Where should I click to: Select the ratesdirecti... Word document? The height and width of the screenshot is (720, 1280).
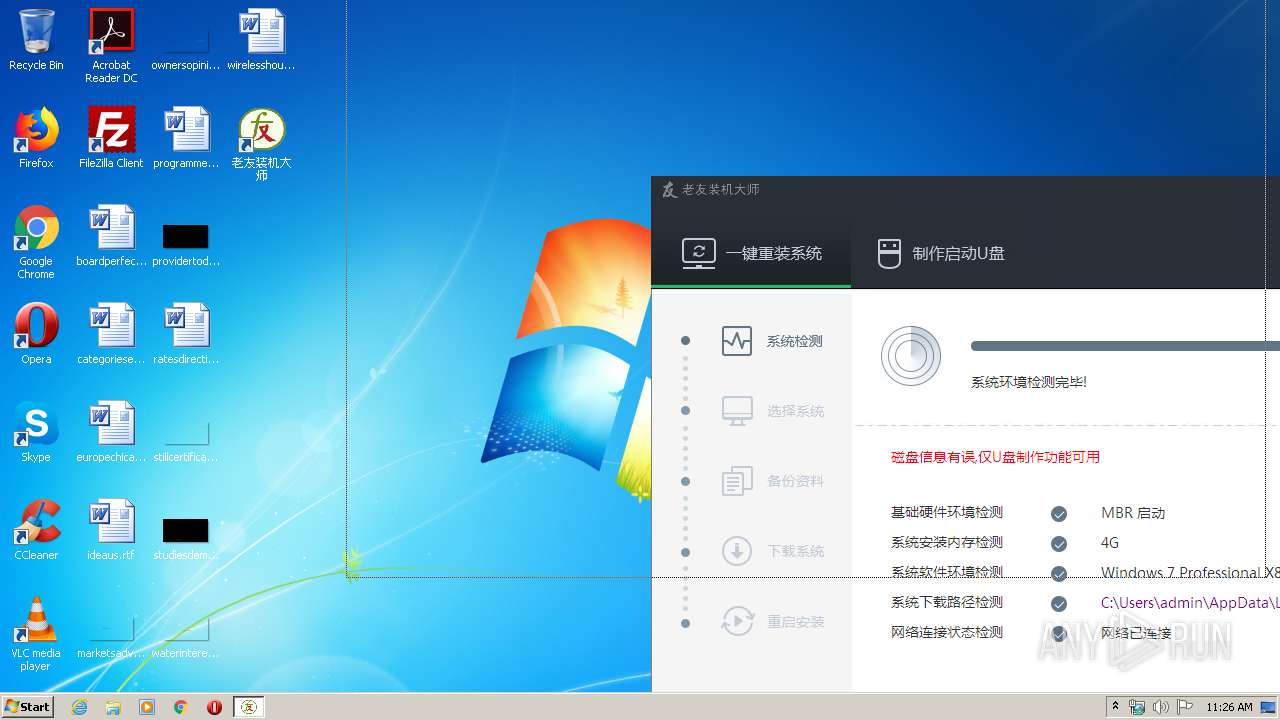coord(186,334)
